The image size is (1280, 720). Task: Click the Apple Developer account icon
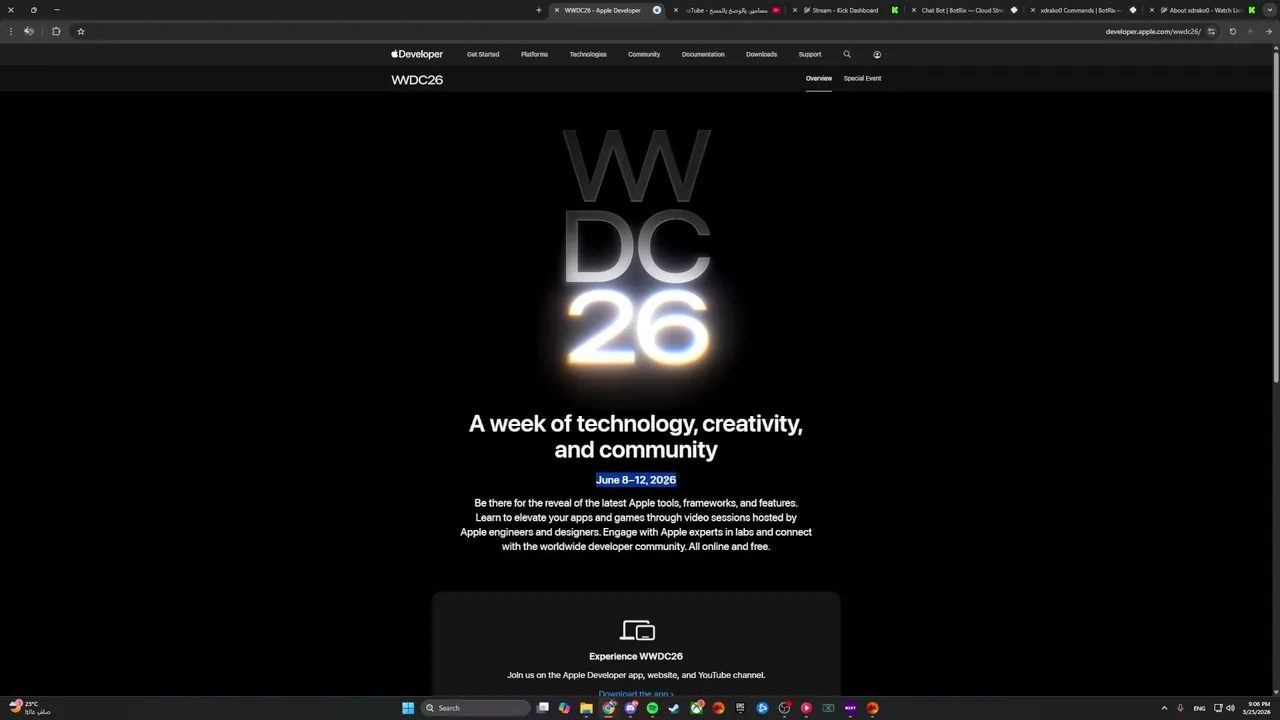pos(877,54)
